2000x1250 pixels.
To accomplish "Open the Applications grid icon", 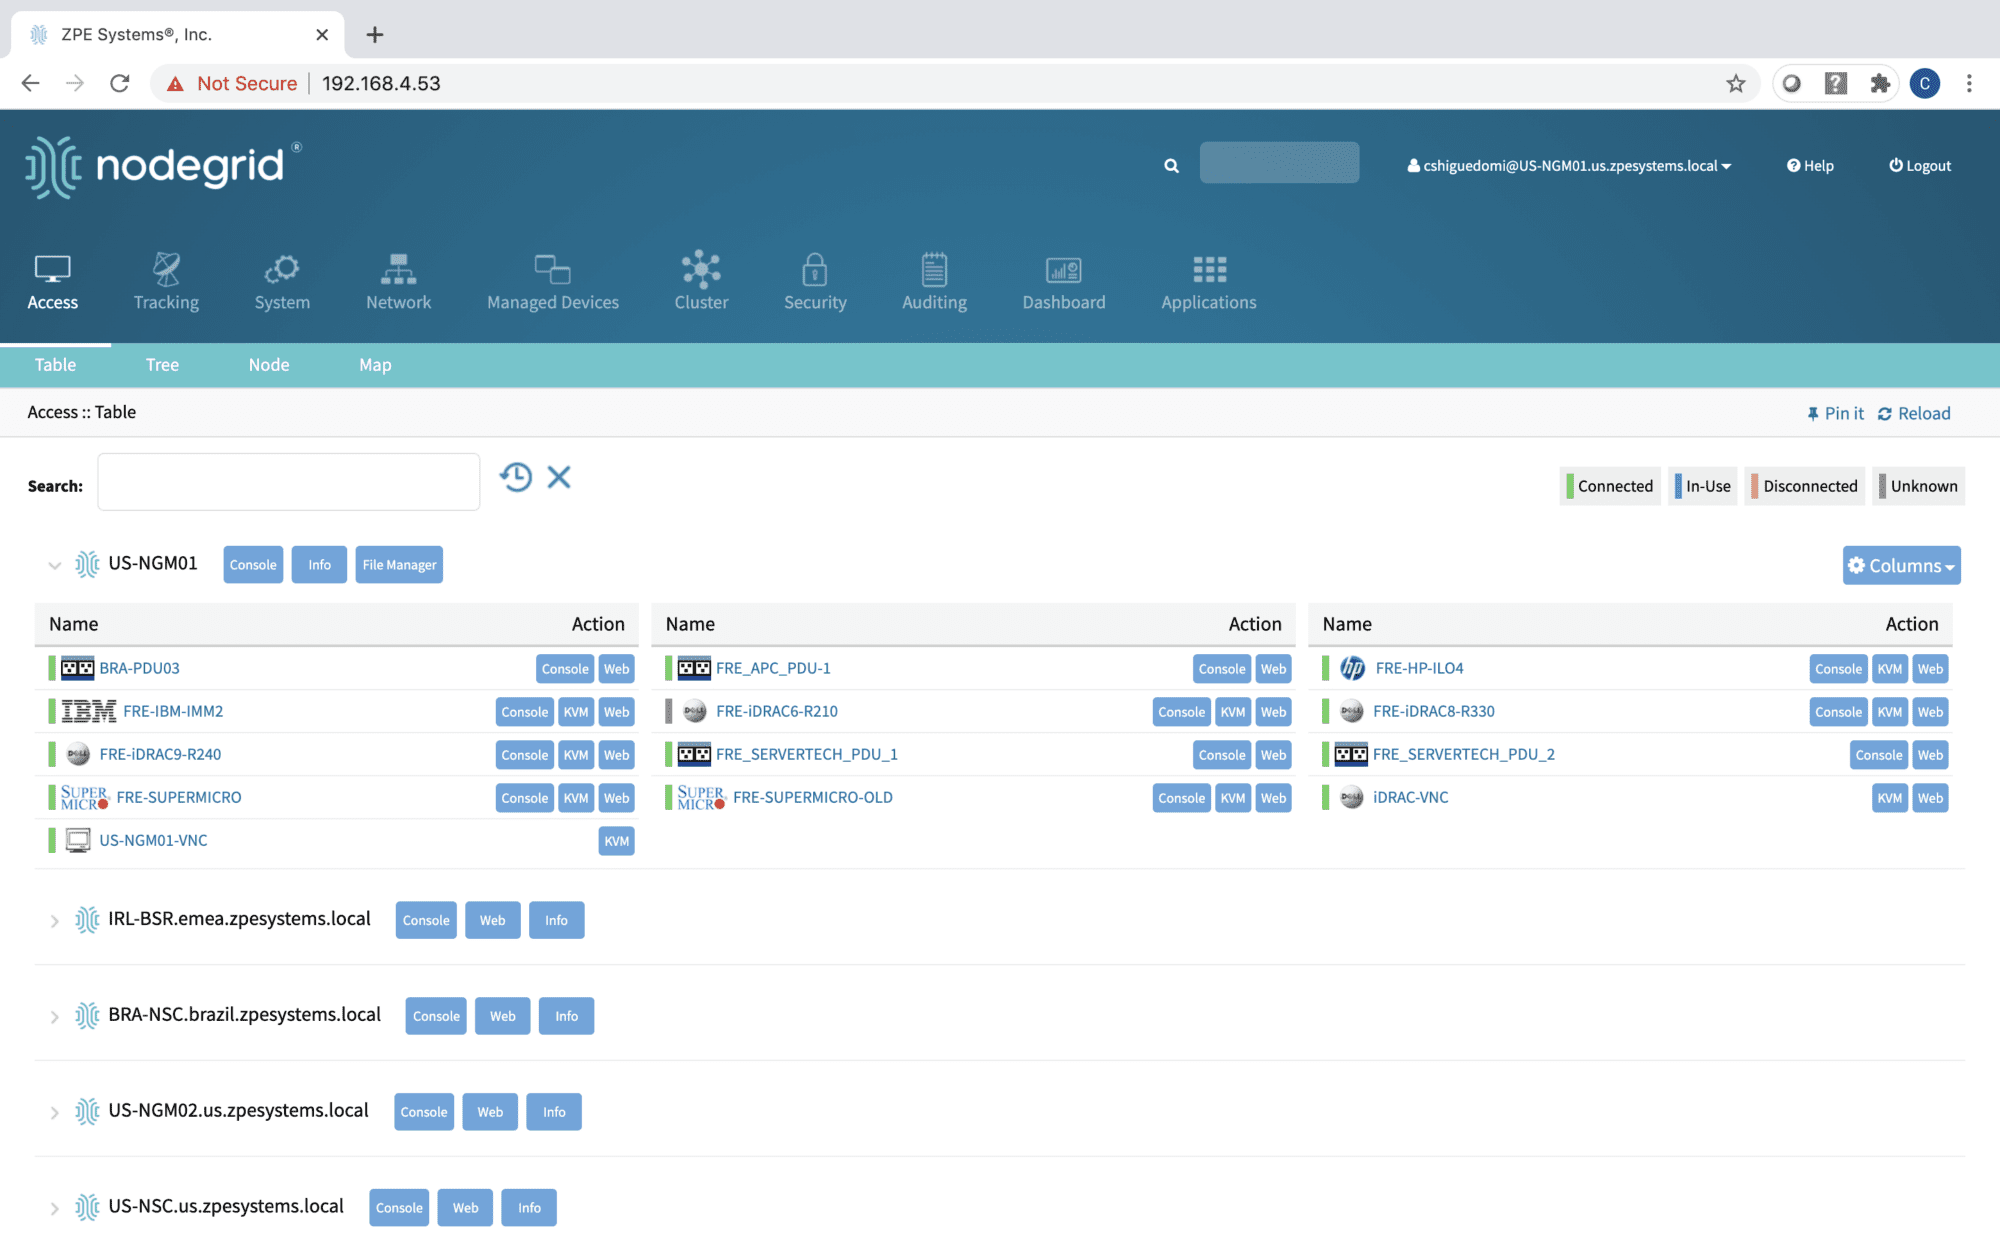I will 1208,269.
